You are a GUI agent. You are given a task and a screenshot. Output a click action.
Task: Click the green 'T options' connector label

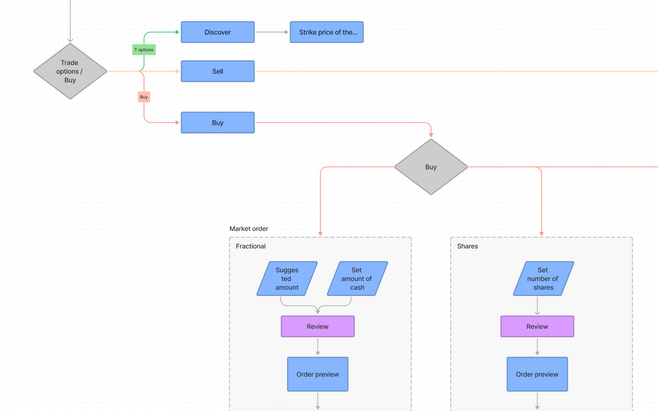coord(144,50)
